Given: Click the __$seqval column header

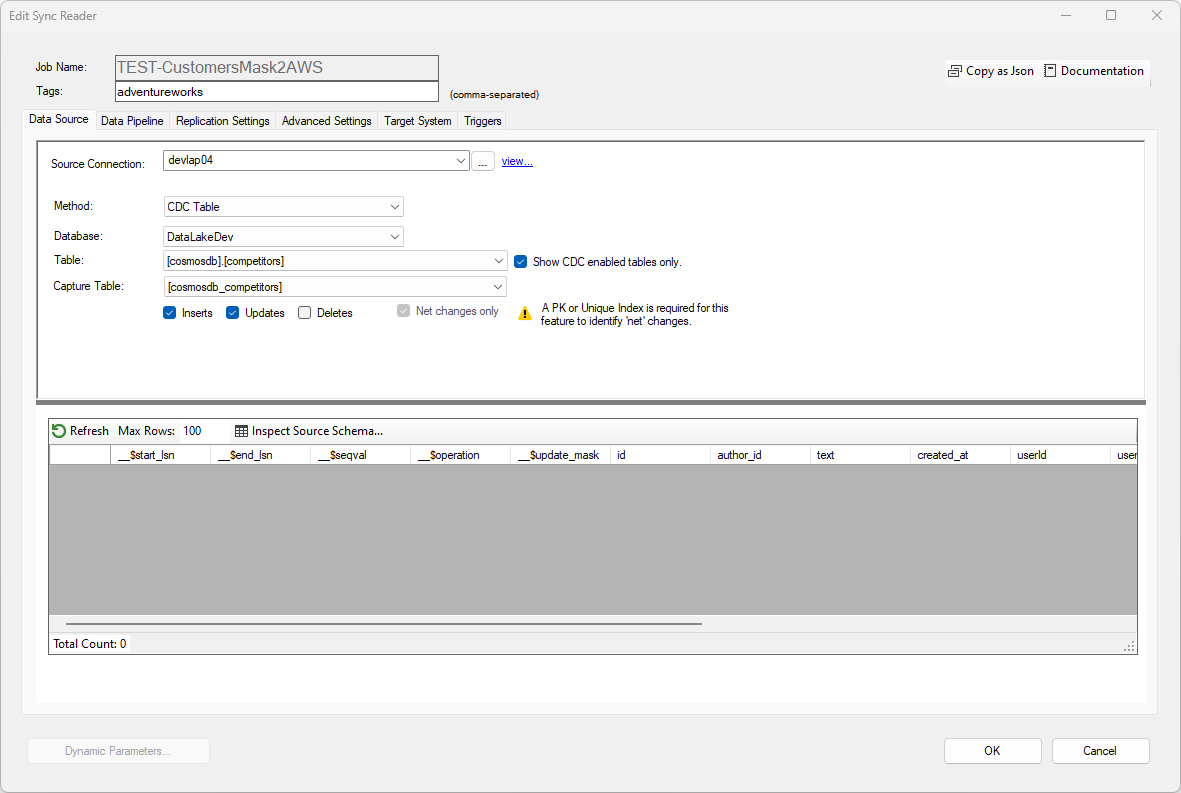Looking at the screenshot, I should click(361, 455).
